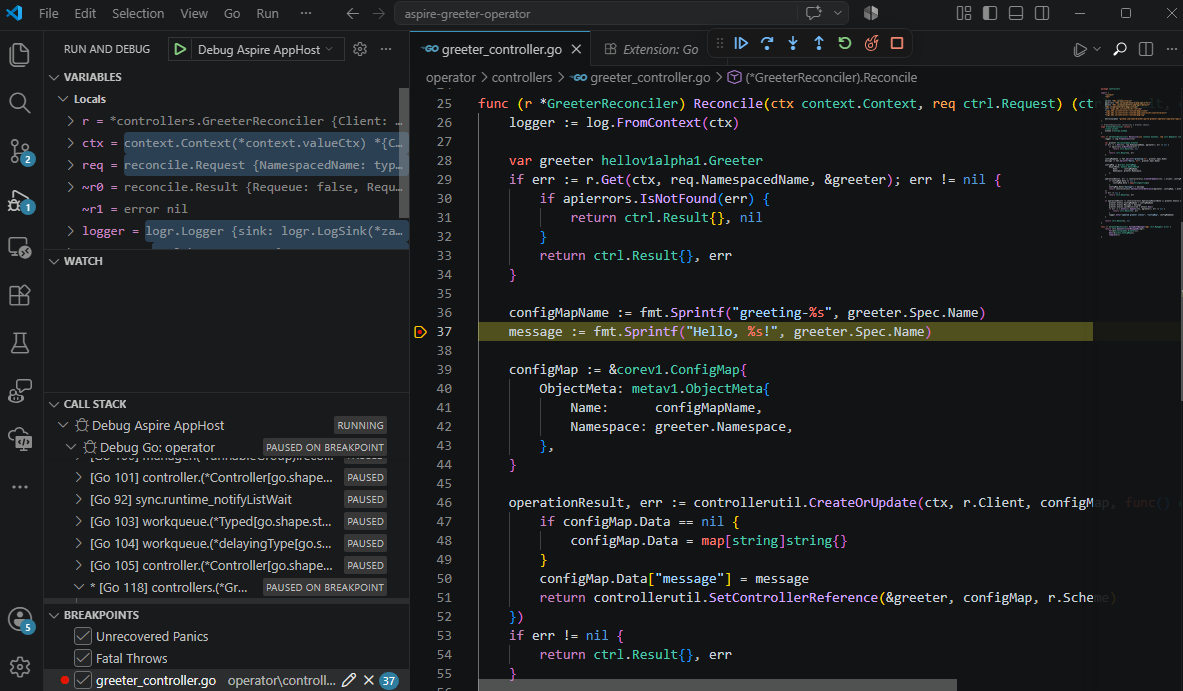Click the editor horizontal scrollbar
The height and width of the screenshot is (691, 1183).
click(x=717, y=685)
